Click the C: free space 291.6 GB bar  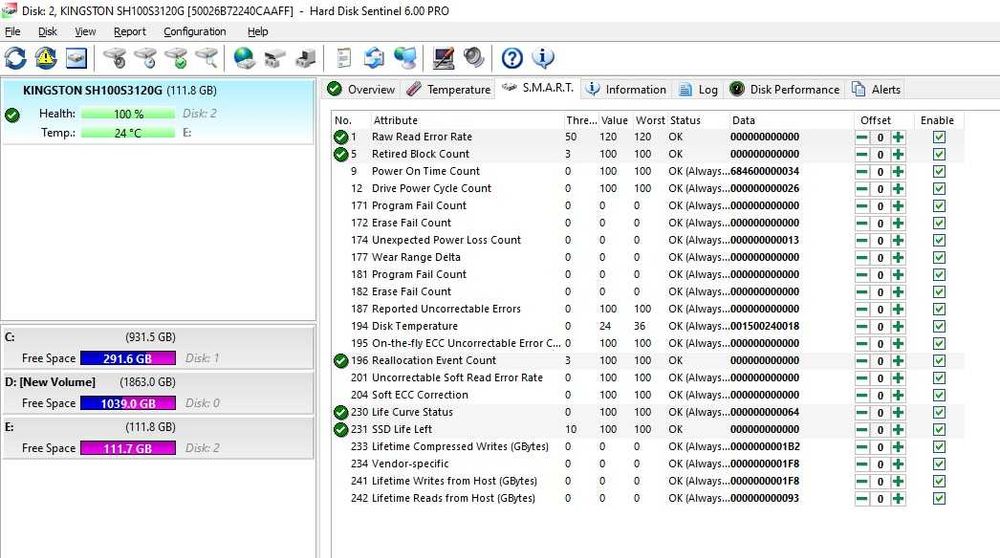click(128, 358)
